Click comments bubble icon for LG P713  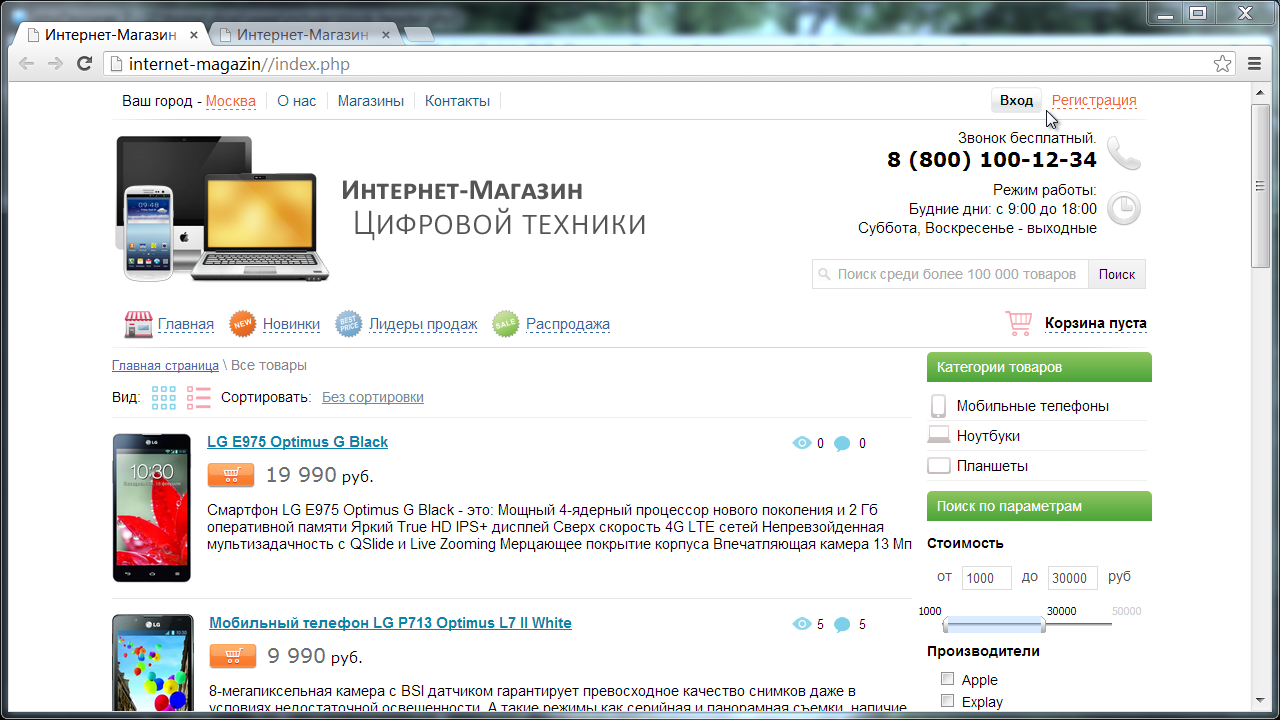[x=842, y=625]
